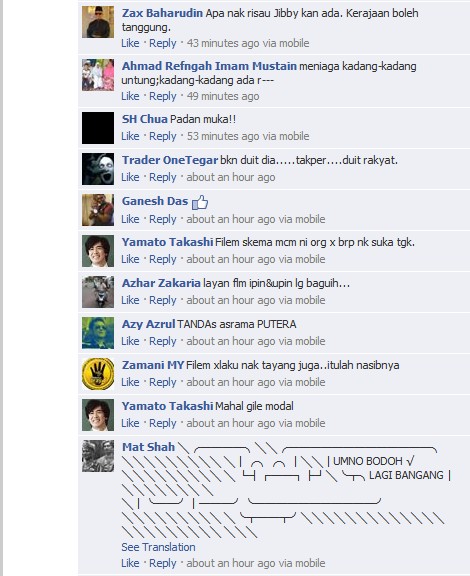The image size is (470, 576).
Task: Reply to SH Chua's Padan muka comment
Action: click(x=163, y=136)
